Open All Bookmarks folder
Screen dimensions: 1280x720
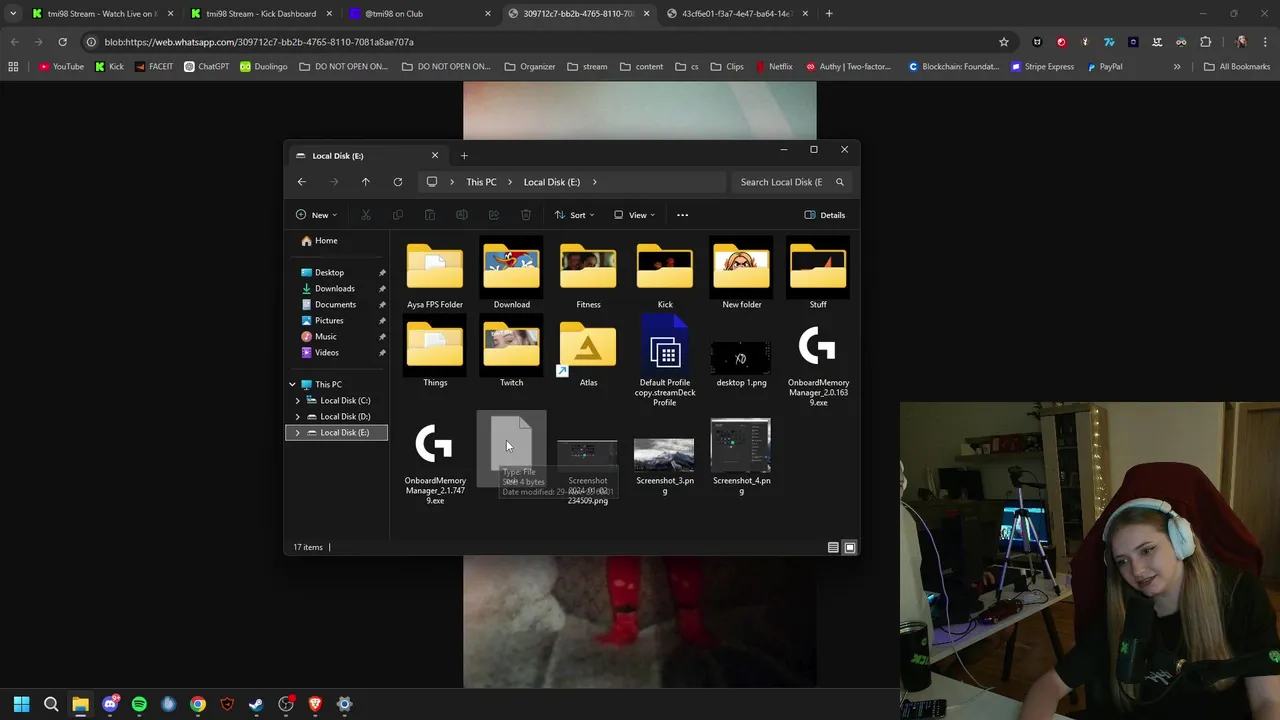[1237, 67]
